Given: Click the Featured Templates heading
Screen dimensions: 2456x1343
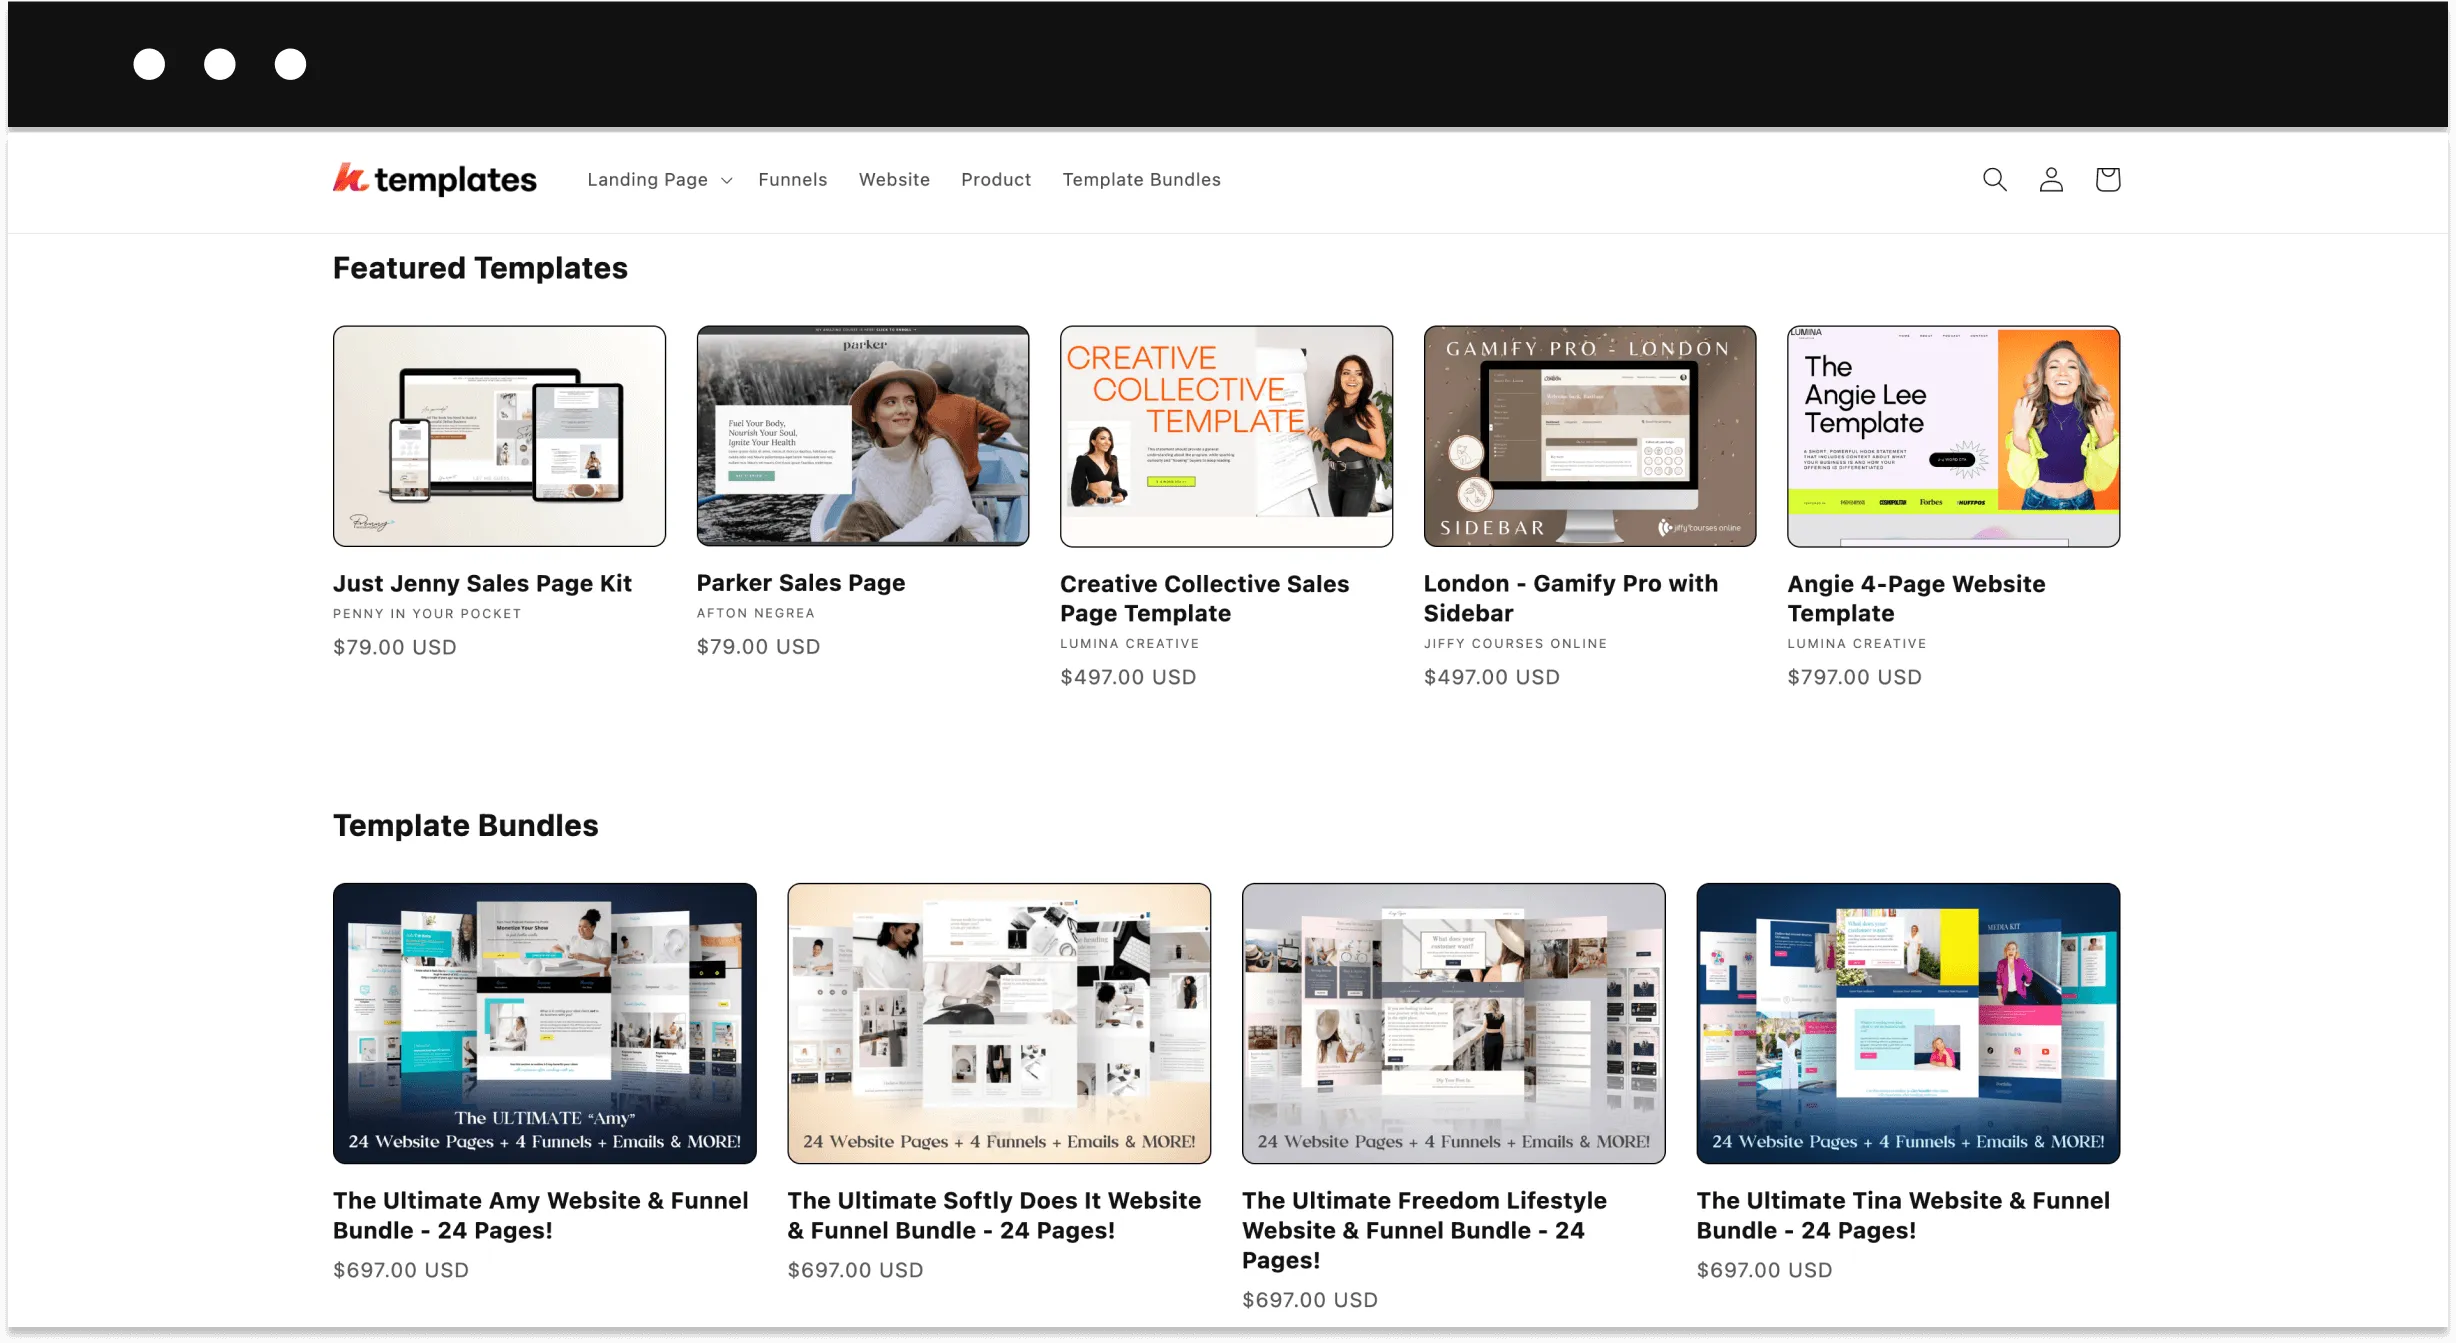Looking at the screenshot, I should [480, 268].
